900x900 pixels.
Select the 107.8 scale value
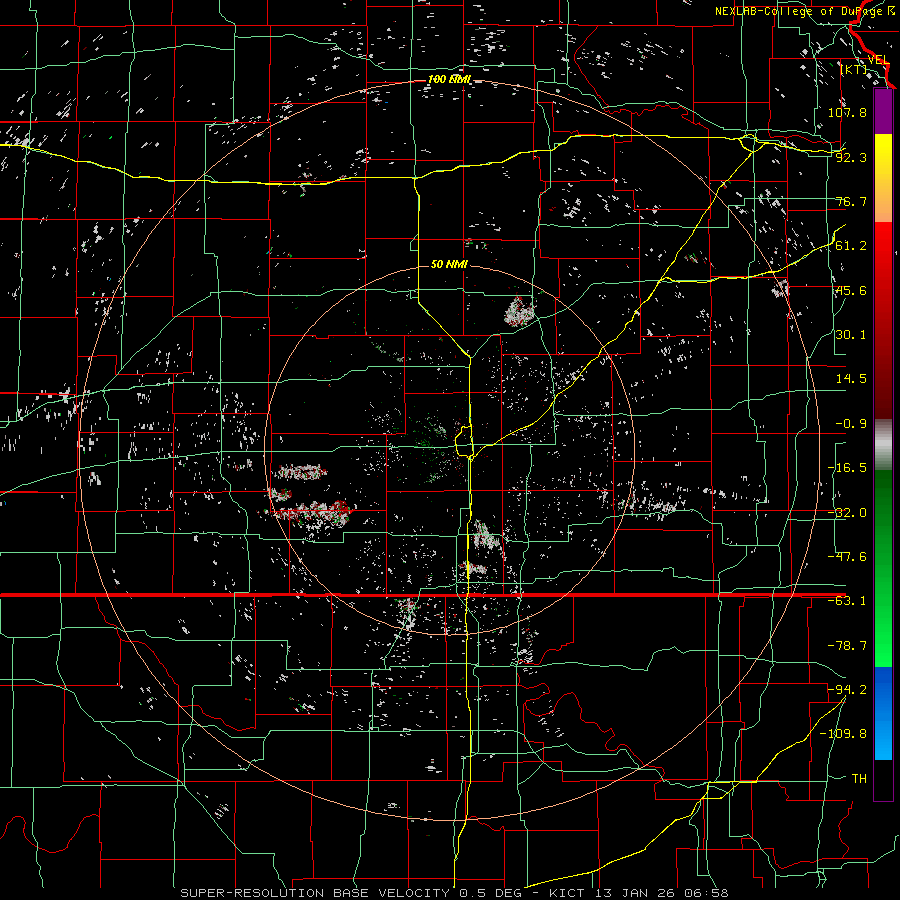pos(847,112)
